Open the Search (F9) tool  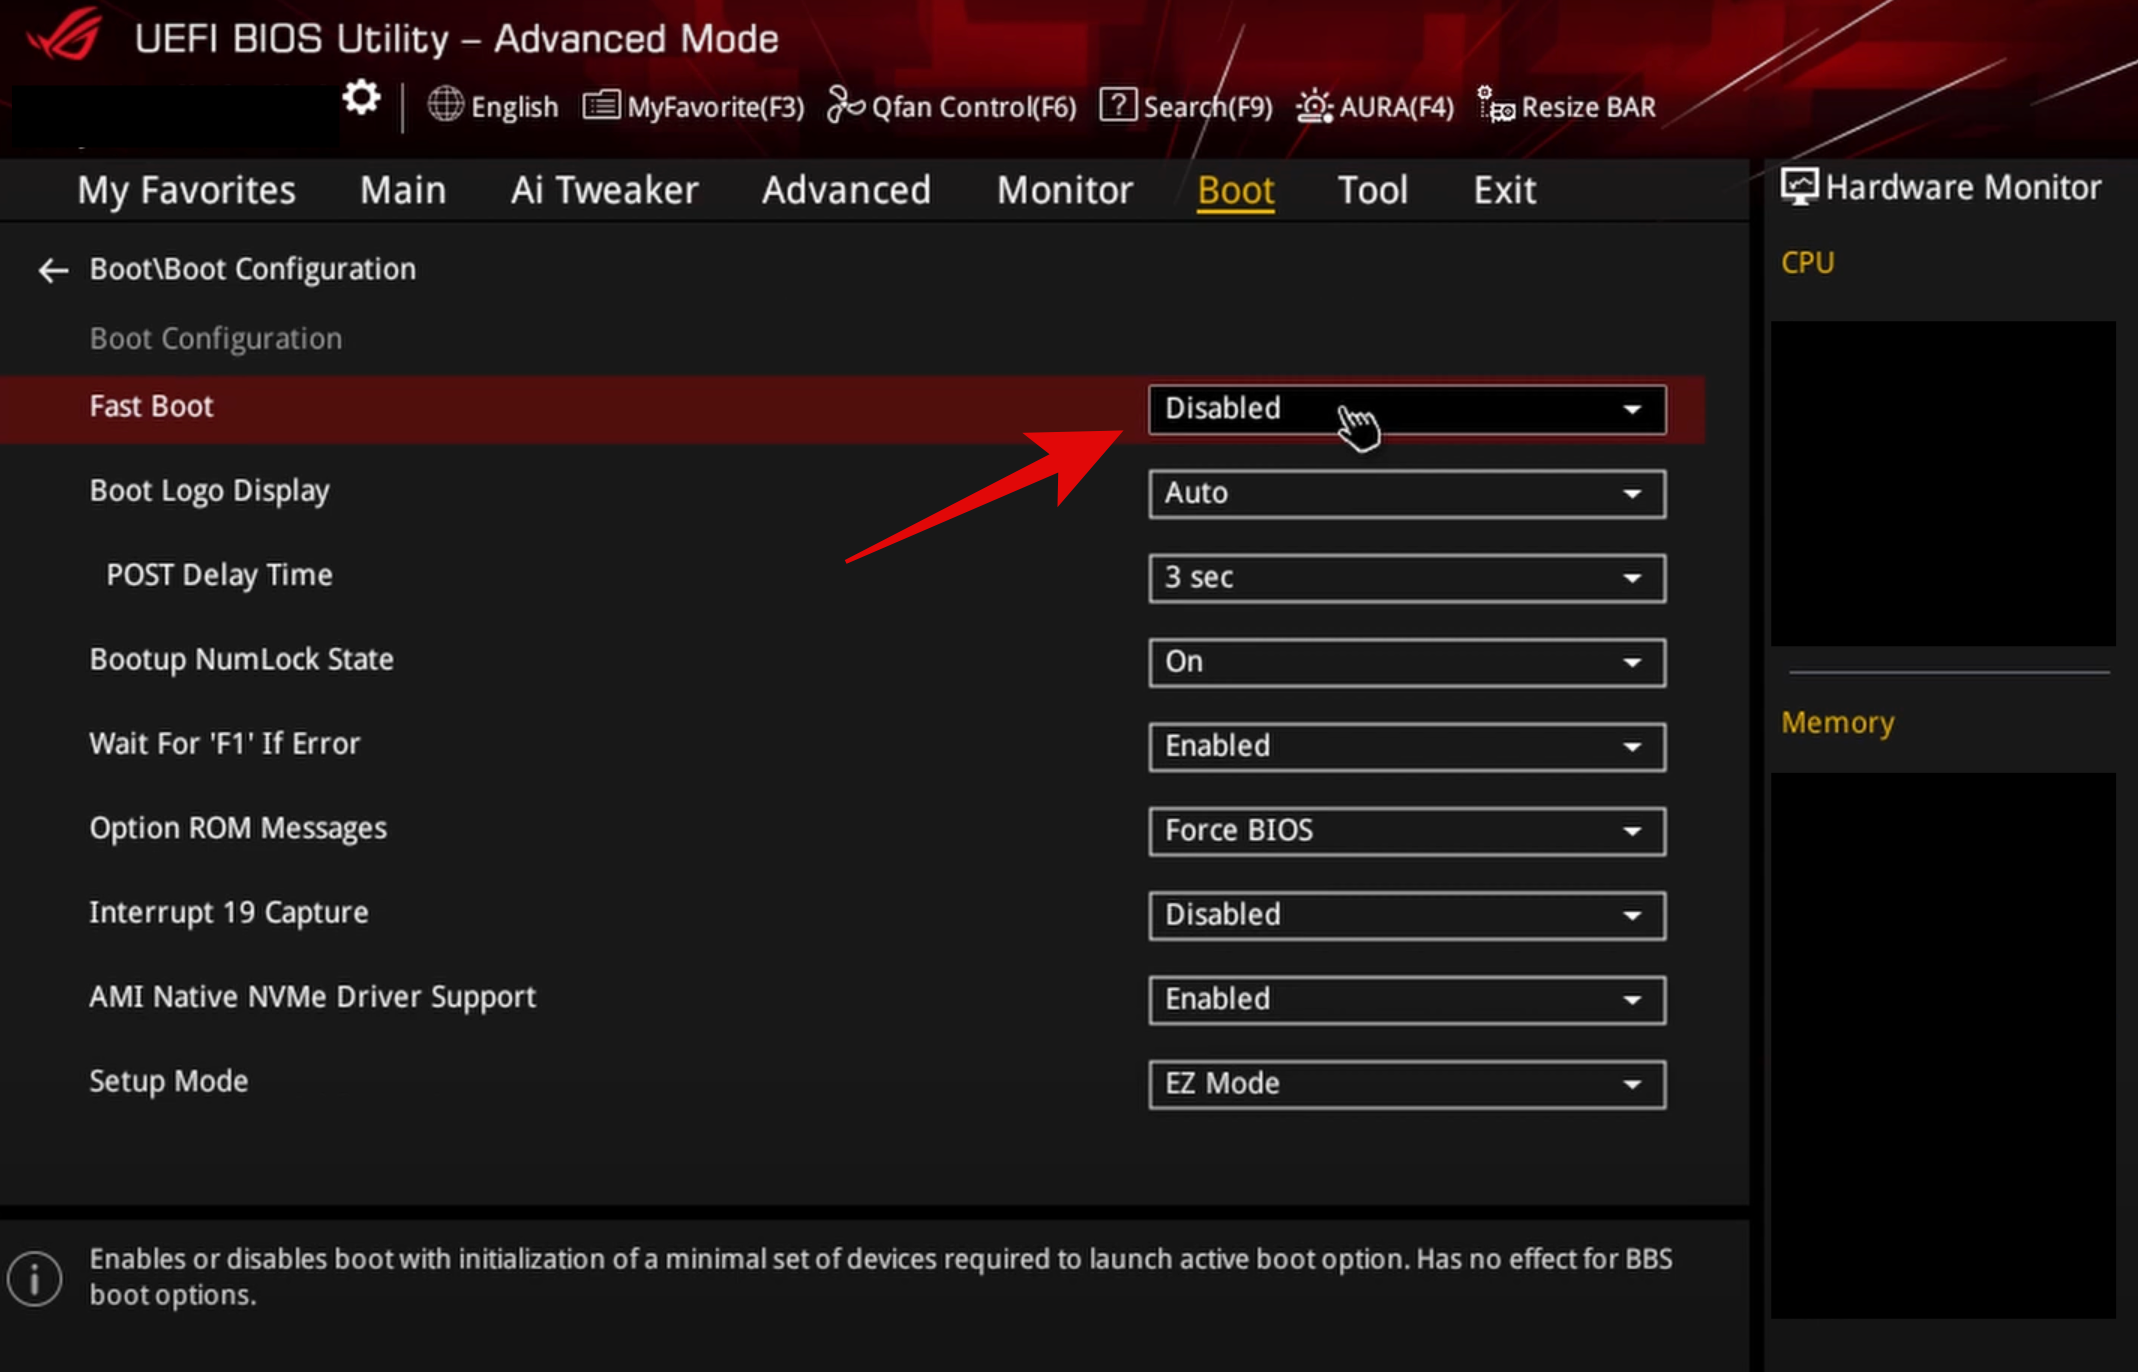(x=1188, y=107)
